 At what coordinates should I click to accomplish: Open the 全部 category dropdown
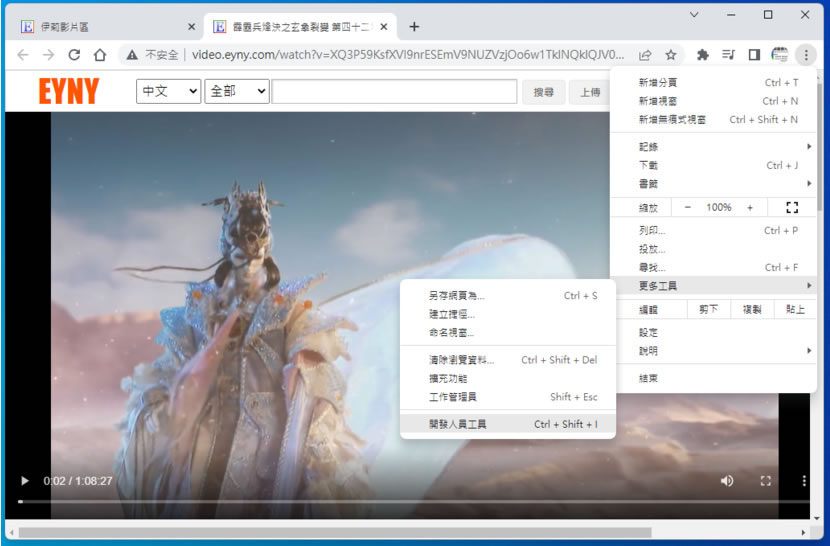pyautogui.click(x=237, y=91)
